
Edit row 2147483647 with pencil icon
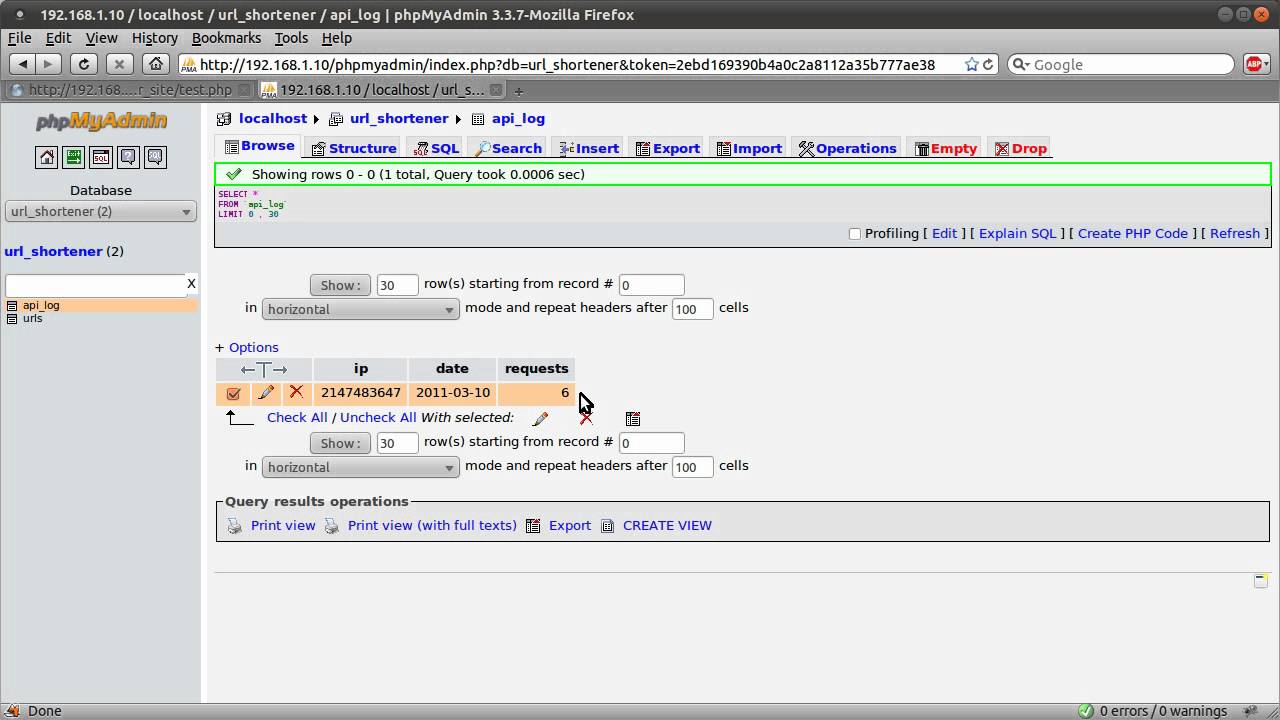click(x=265, y=393)
